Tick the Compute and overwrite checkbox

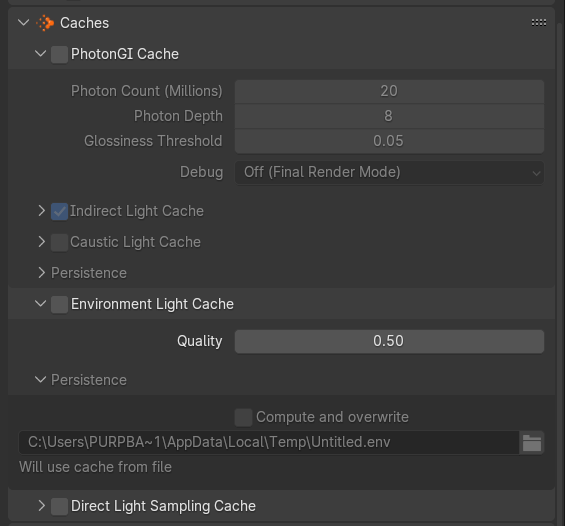243,417
